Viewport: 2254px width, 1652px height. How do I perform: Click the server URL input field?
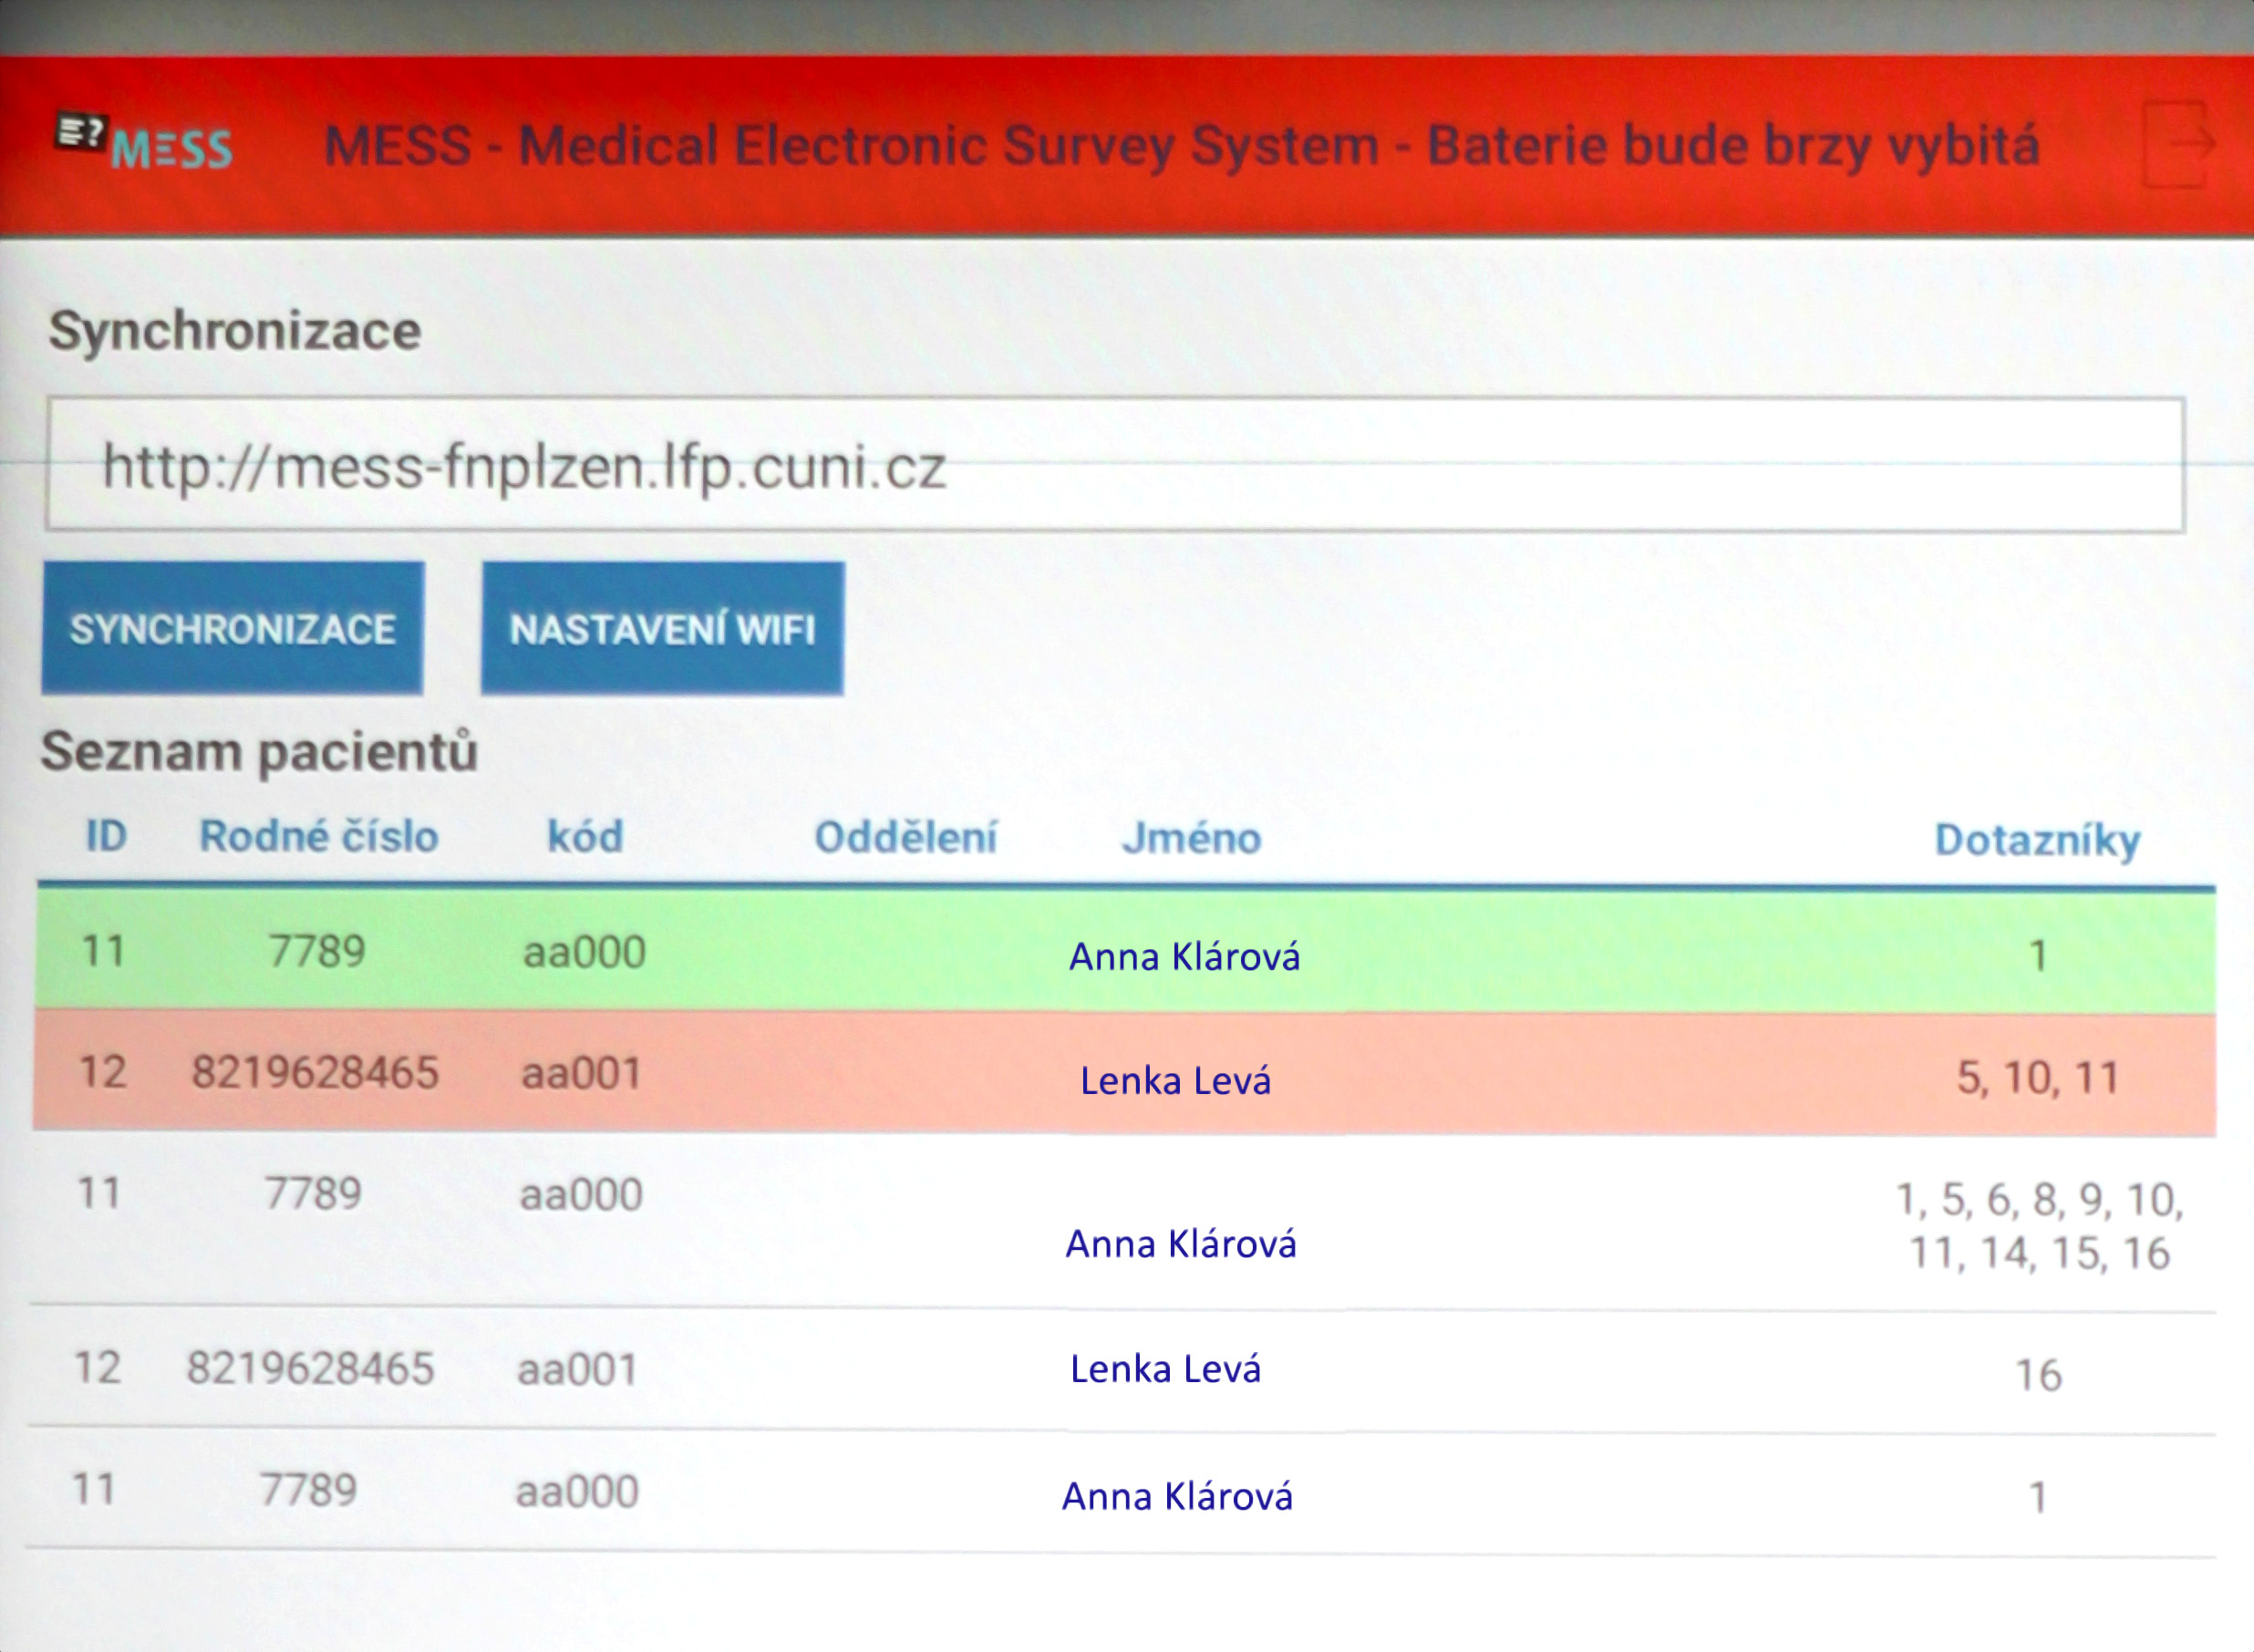coord(1114,466)
